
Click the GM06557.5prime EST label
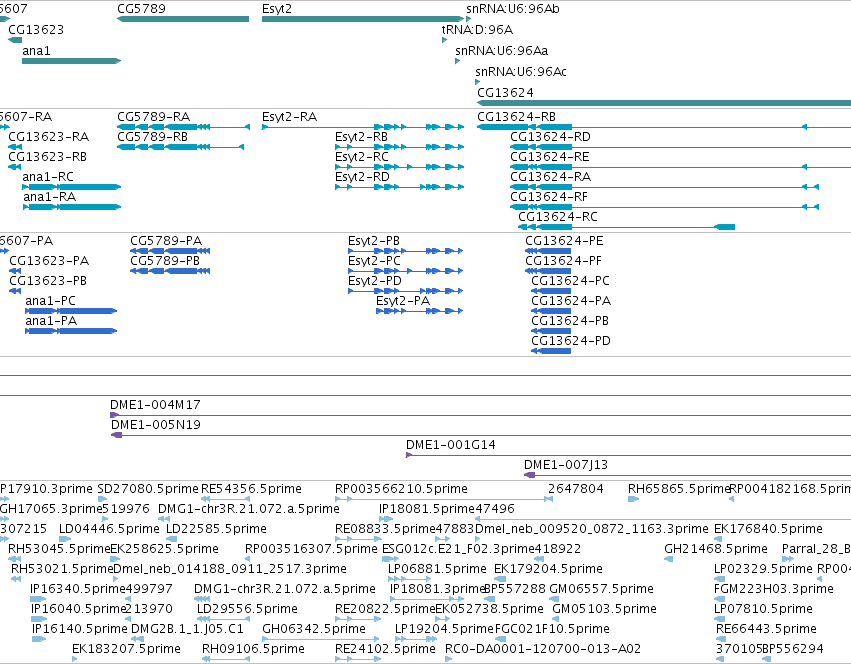(601, 589)
